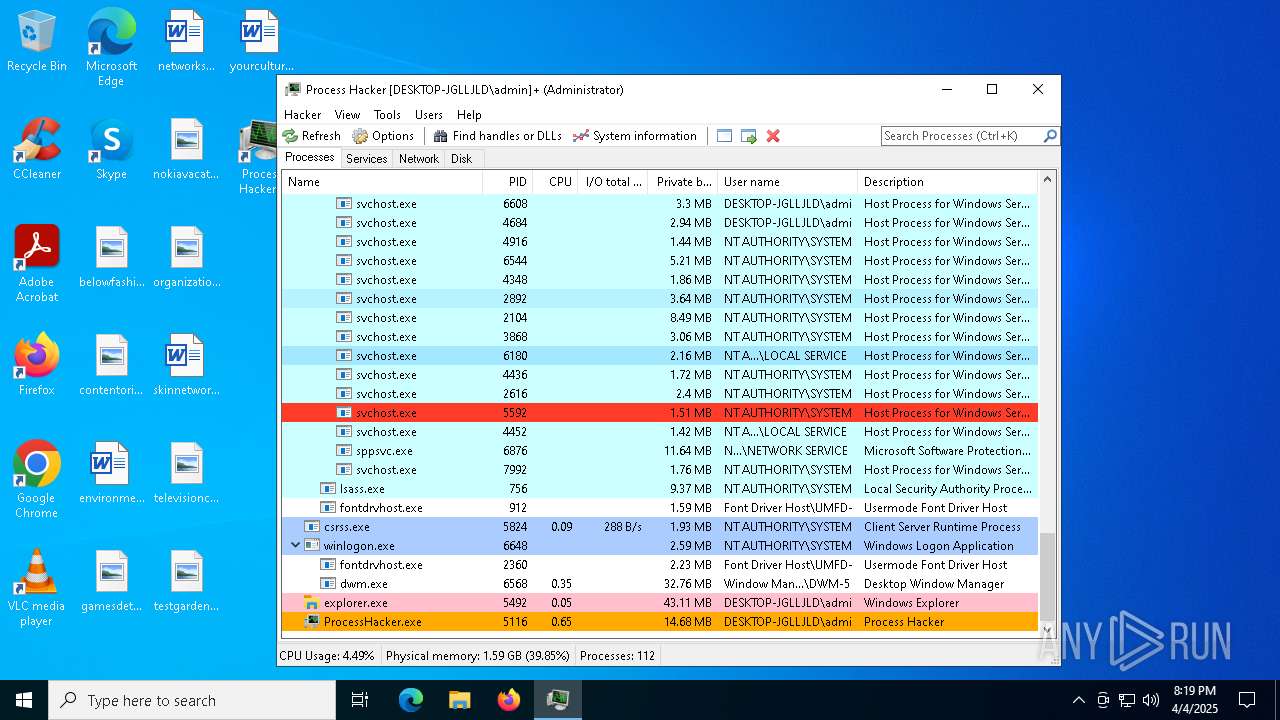
Task: Select the dwm.exe process
Action: (660, 584)
